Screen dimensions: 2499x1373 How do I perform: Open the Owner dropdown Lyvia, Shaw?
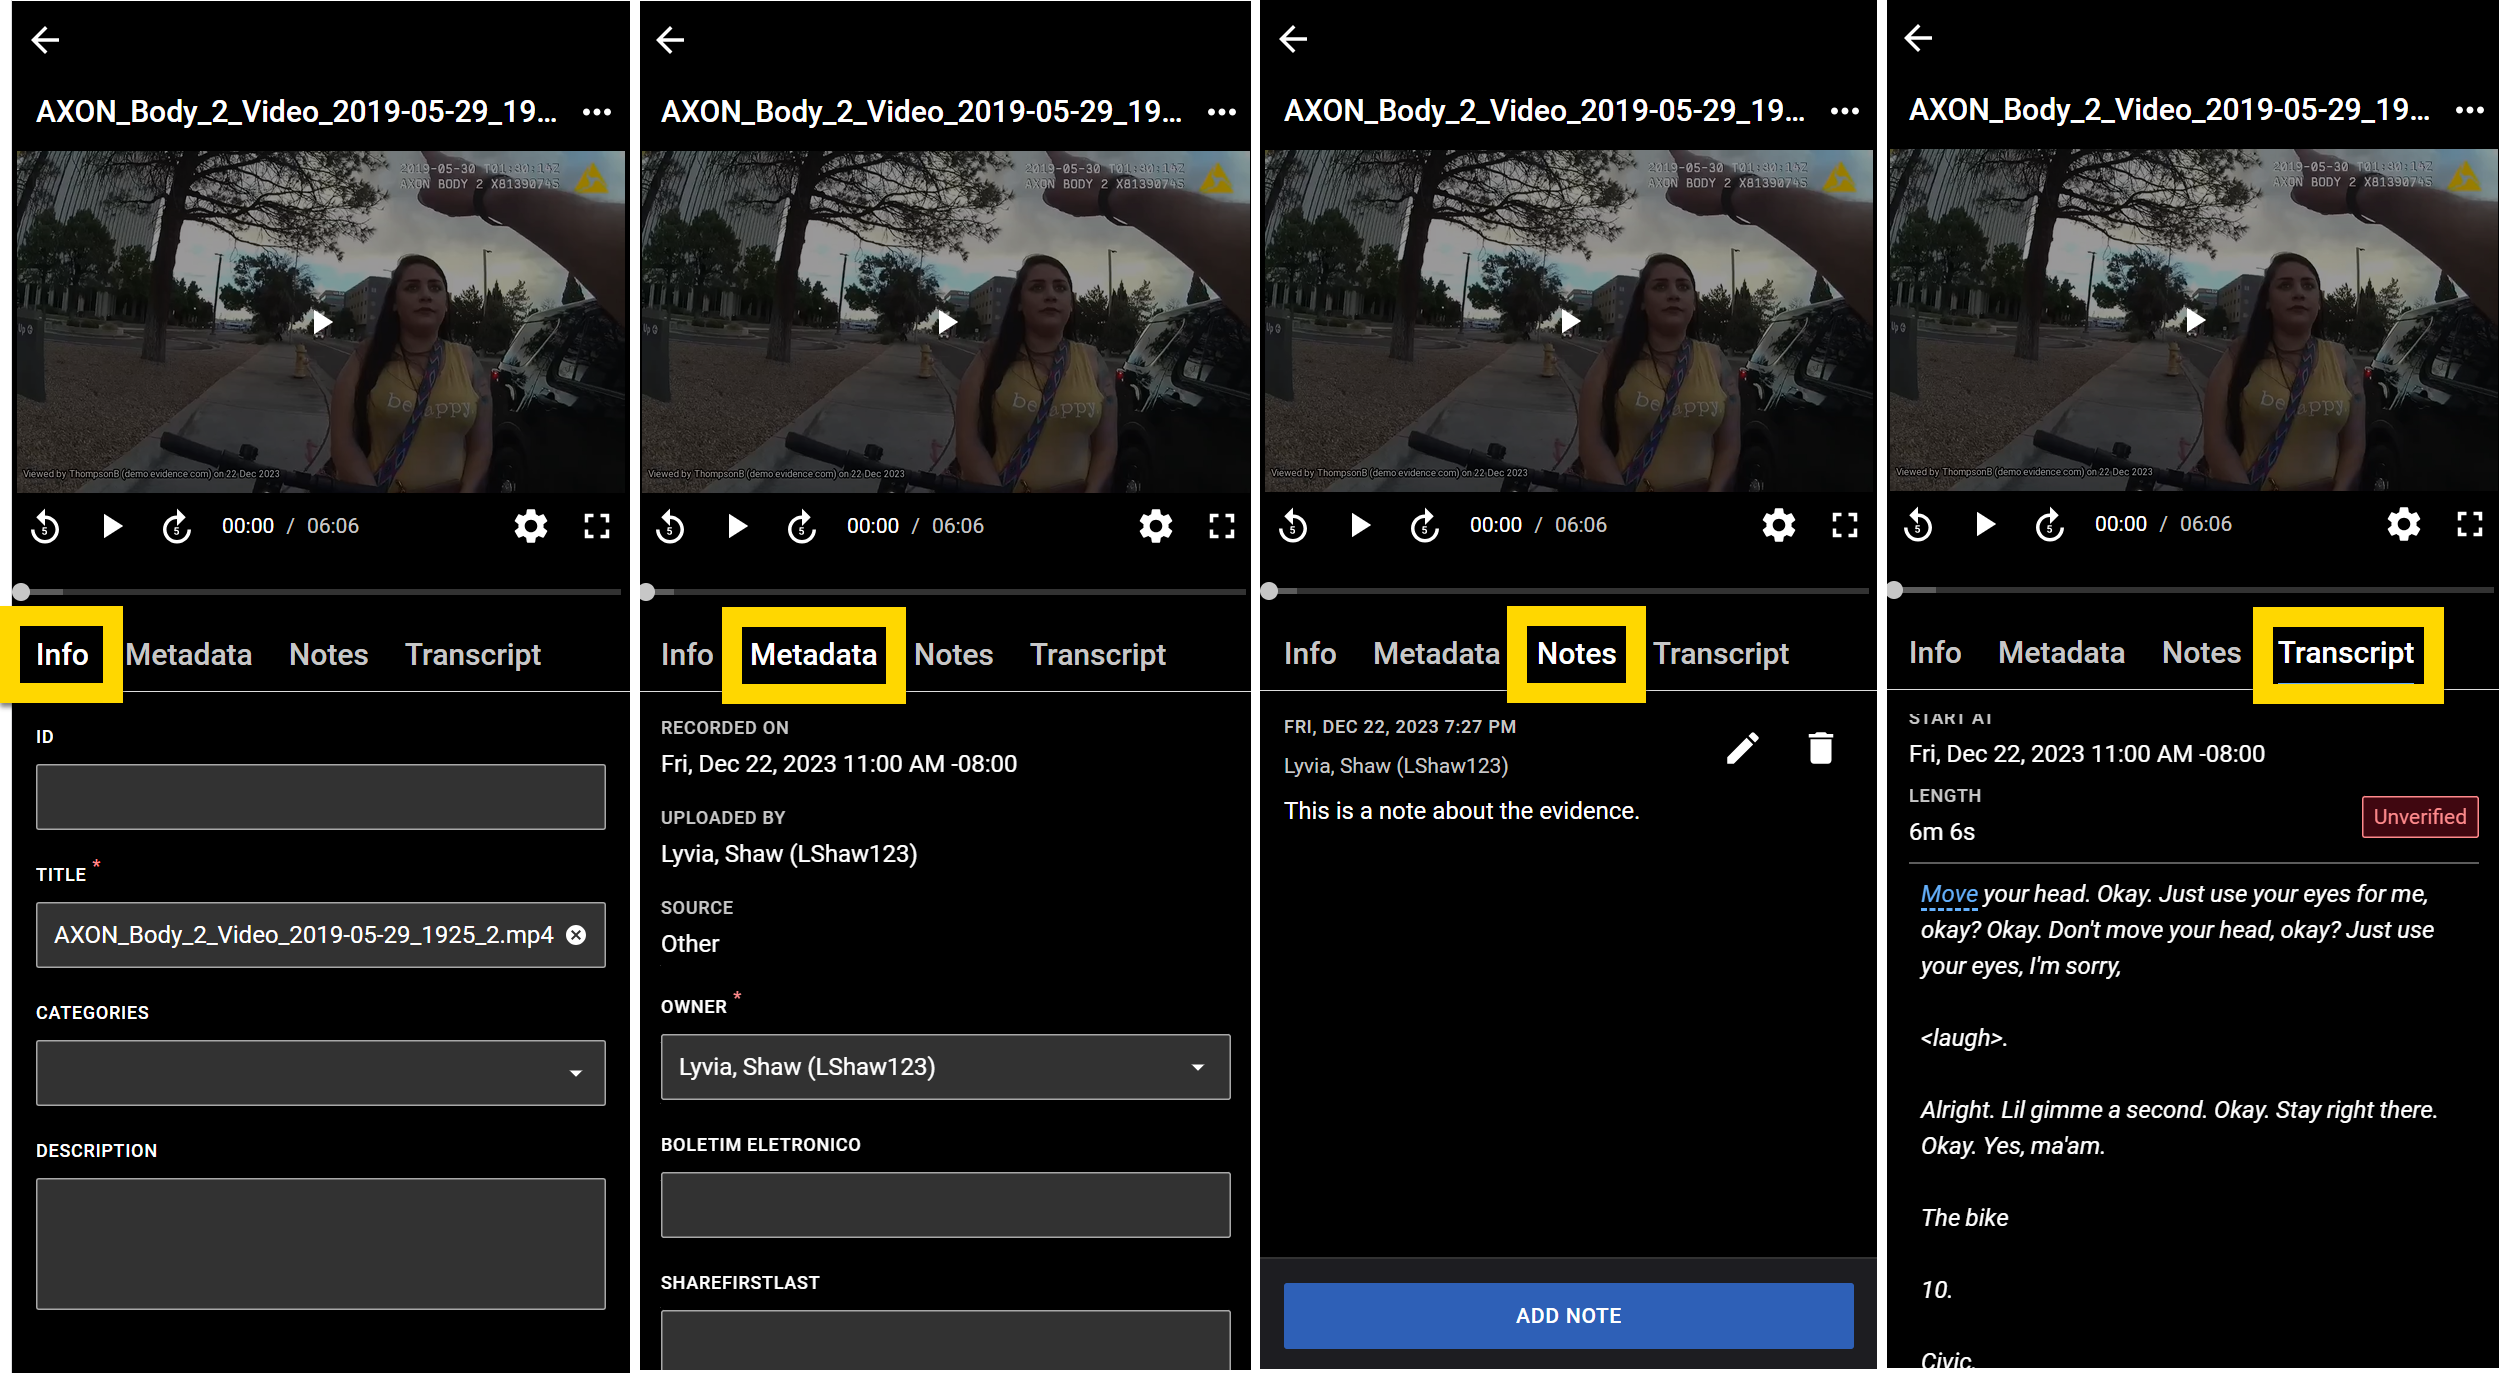944,1067
